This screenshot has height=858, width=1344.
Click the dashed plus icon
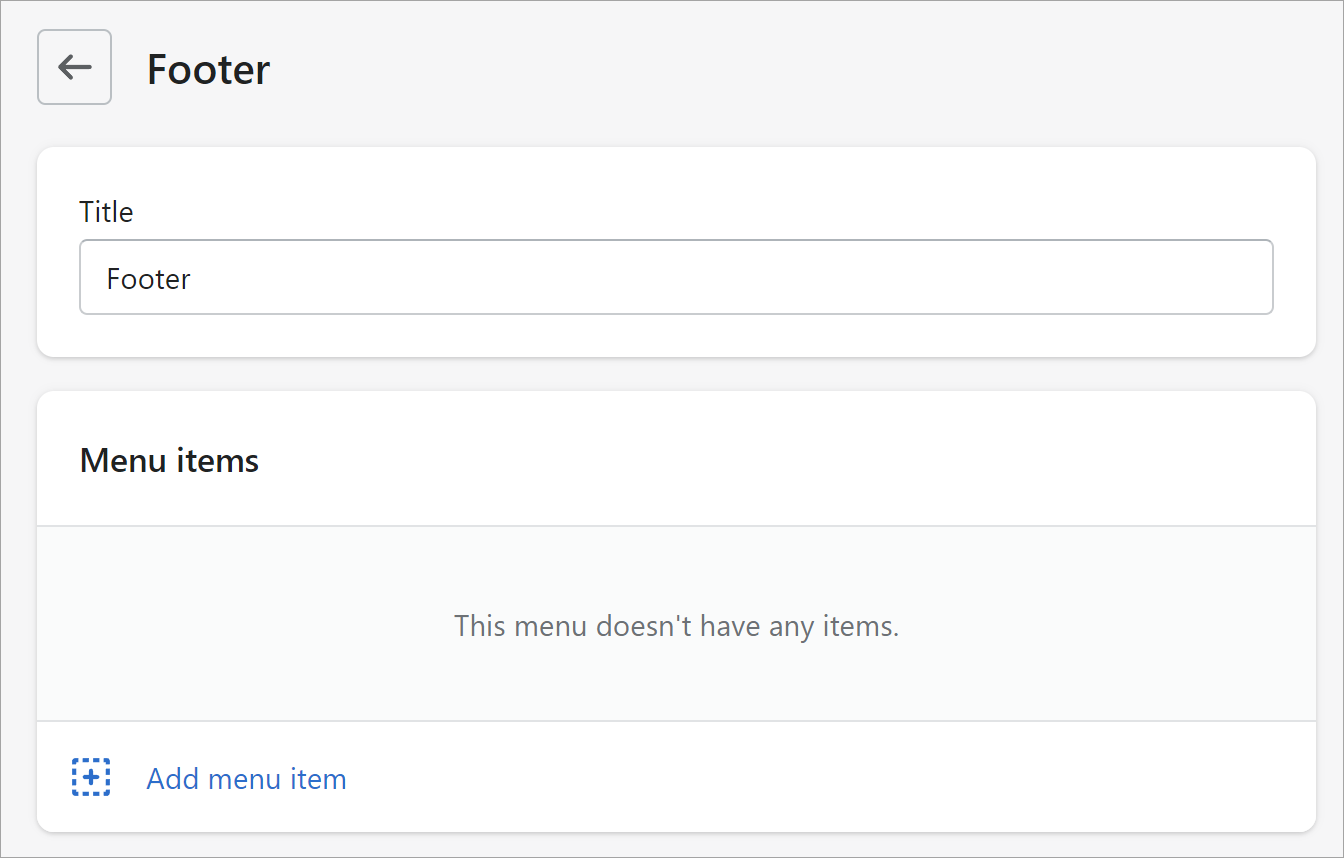(91, 777)
